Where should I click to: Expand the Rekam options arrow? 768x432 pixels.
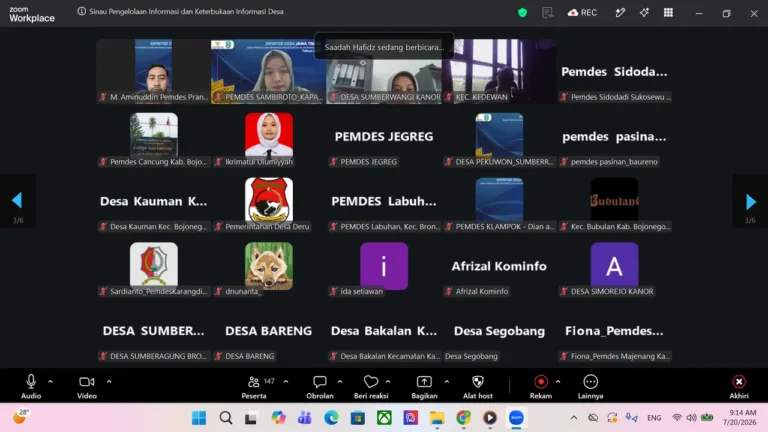pos(558,382)
